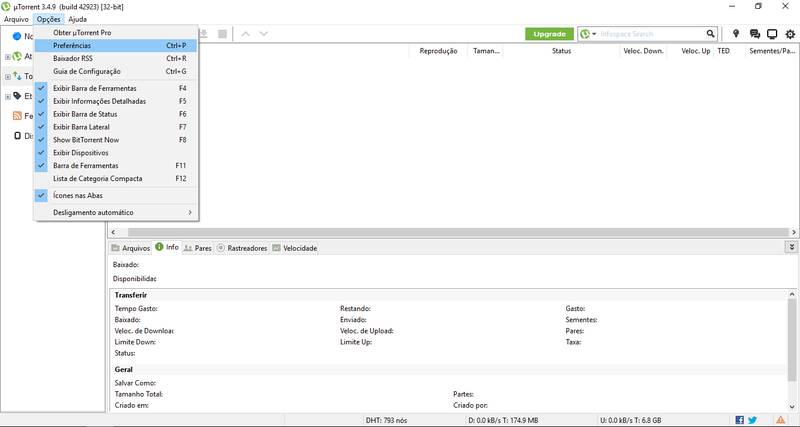
Task: Click torrent list horizontal scrollbar right arrow
Action: pos(794,232)
